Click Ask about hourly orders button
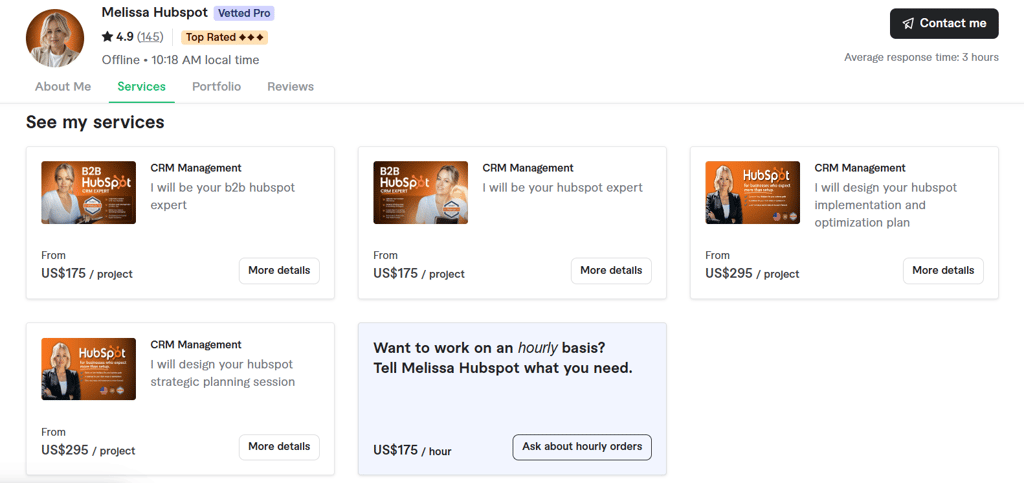Image resolution: width=1024 pixels, height=483 pixels. pos(582,447)
